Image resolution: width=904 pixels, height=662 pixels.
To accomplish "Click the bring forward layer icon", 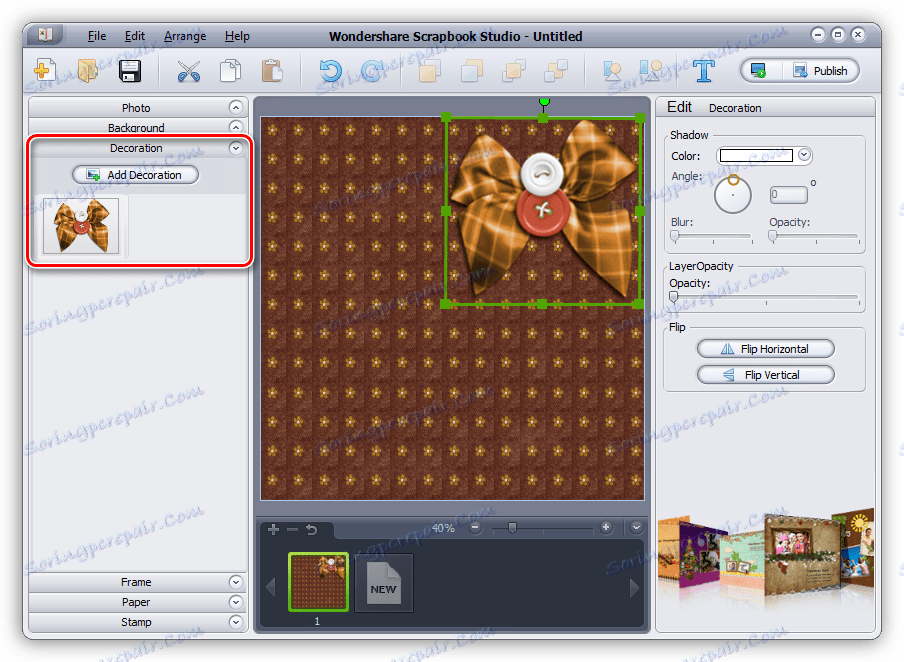I will pyautogui.click(x=514, y=71).
